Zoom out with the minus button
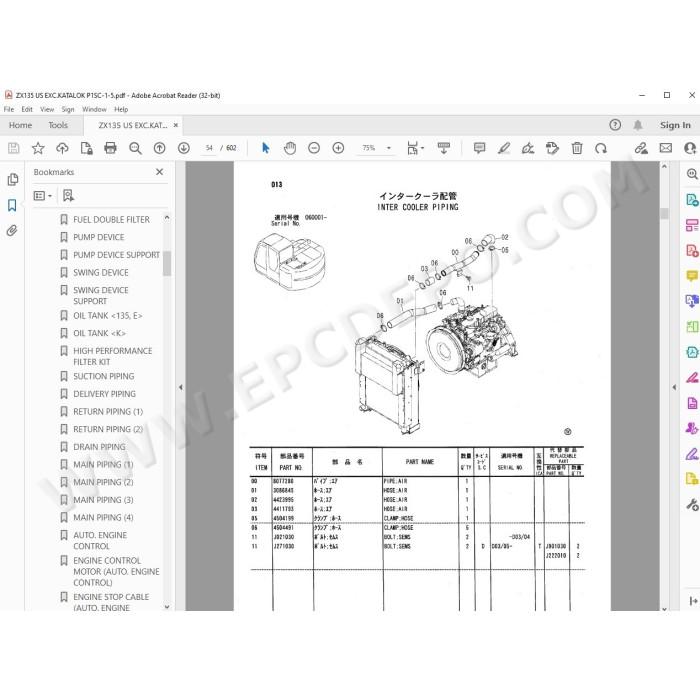Screen dimensions: 700x700 click(x=314, y=148)
